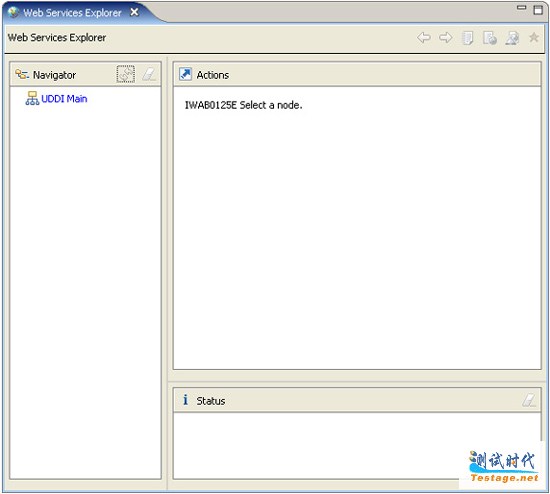Open the WSDL Page toolbar icon
The height and width of the screenshot is (494, 550).
click(512, 38)
